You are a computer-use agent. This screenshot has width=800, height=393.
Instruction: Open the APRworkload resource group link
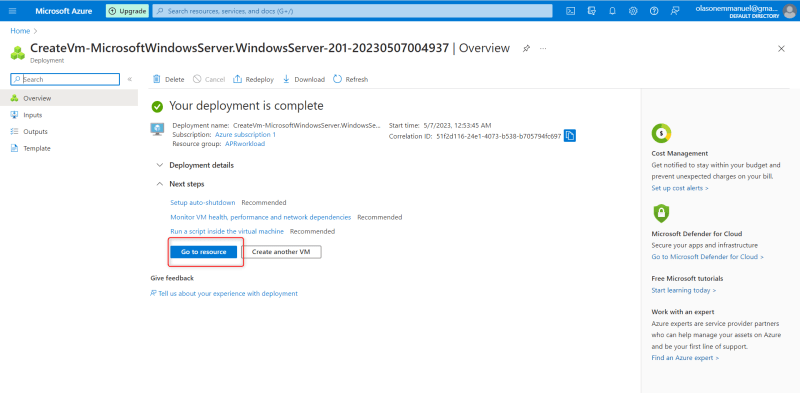(245, 144)
